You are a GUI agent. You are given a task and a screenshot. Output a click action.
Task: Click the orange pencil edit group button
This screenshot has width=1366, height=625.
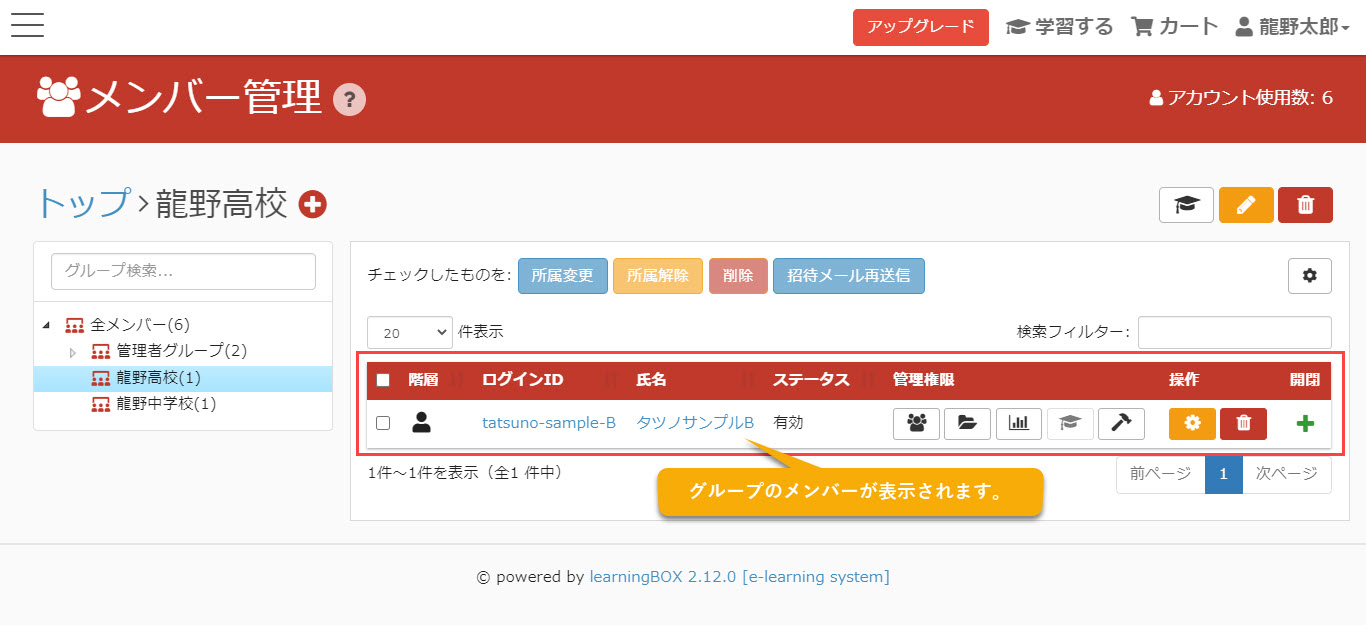pos(1245,205)
